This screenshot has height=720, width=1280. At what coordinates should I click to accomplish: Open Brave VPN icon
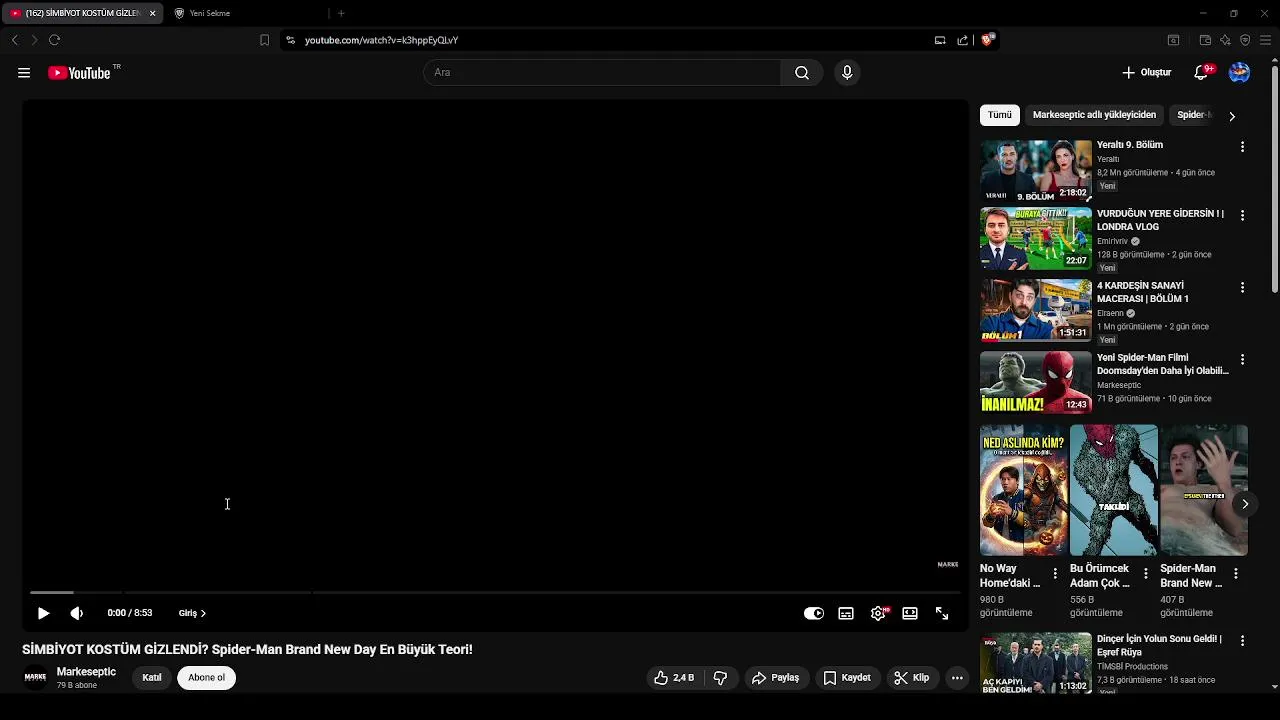tap(1245, 40)
